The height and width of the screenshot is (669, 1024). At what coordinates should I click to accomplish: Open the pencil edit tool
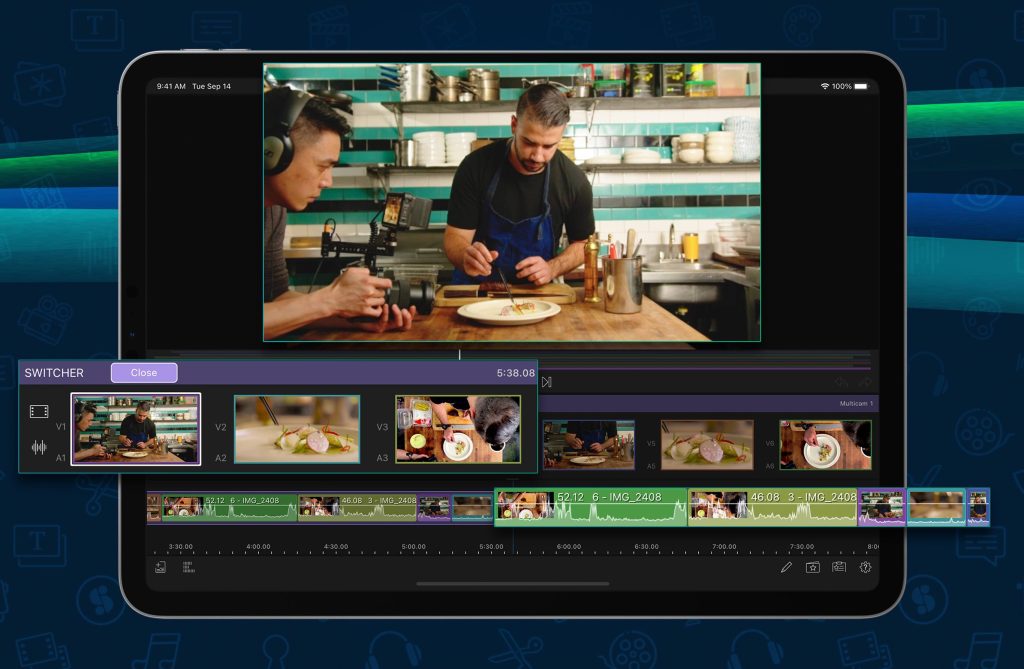click(787, 567)
